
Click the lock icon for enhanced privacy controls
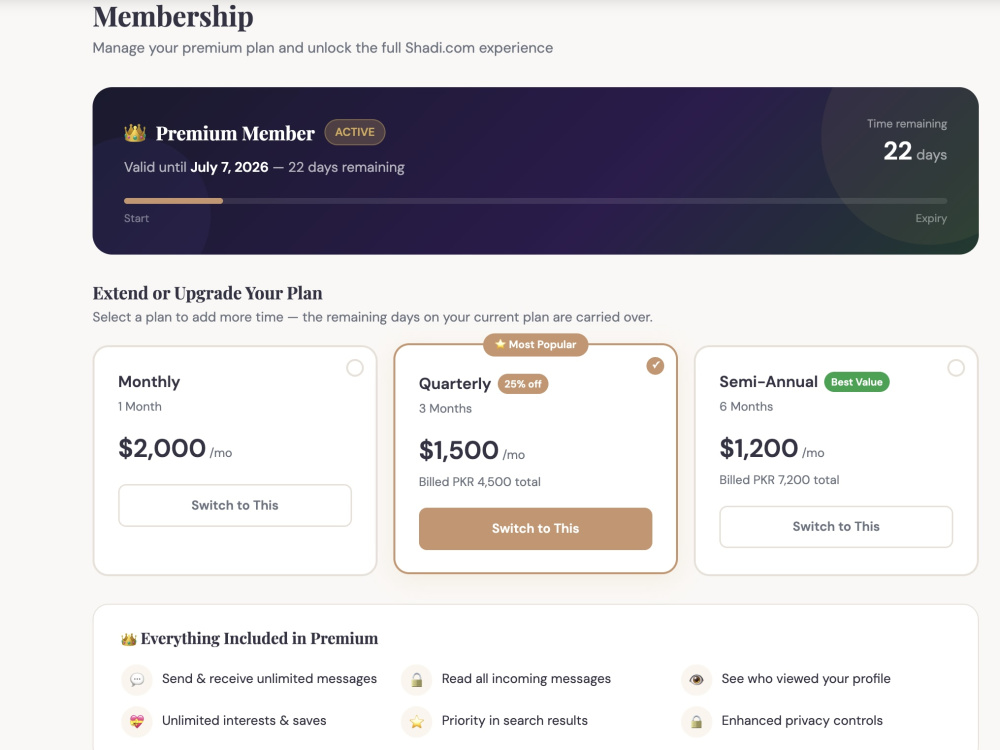click(696, 721)
